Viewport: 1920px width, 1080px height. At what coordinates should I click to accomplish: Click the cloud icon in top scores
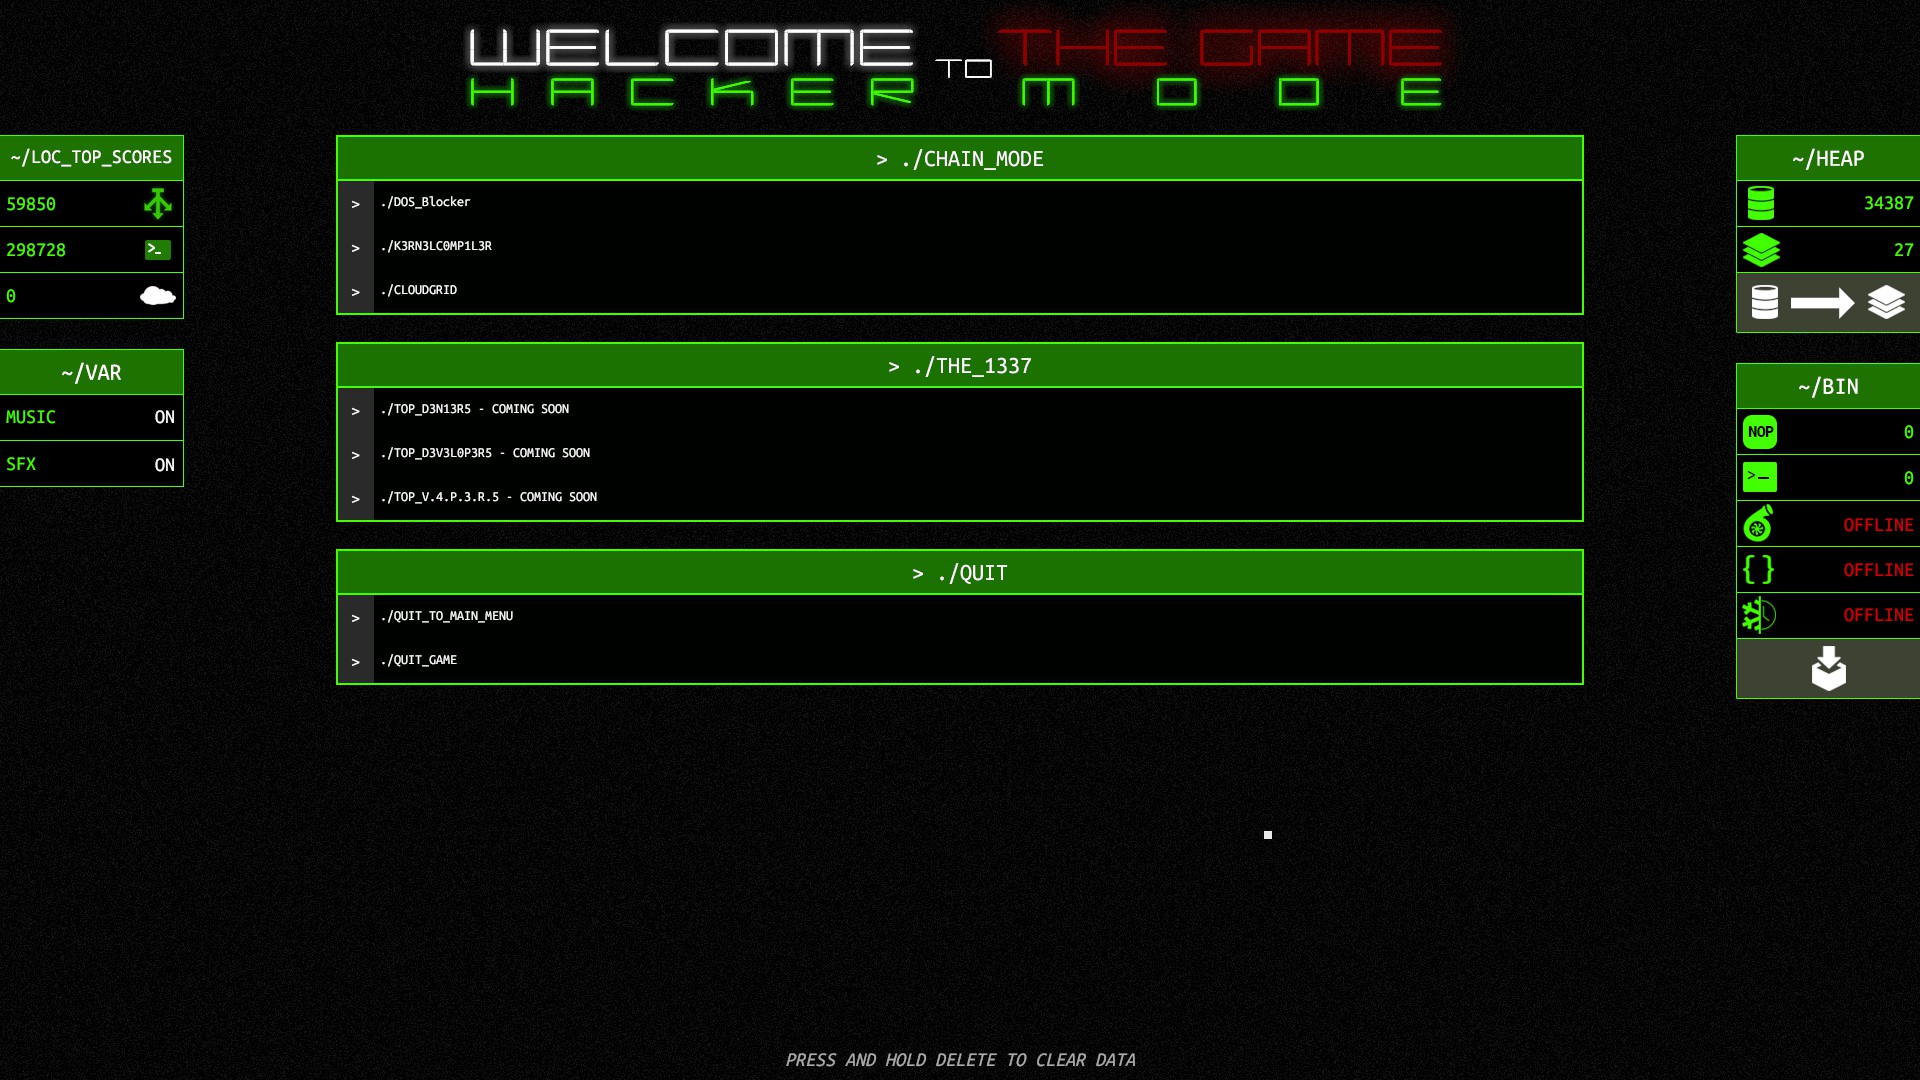point(157,296)
